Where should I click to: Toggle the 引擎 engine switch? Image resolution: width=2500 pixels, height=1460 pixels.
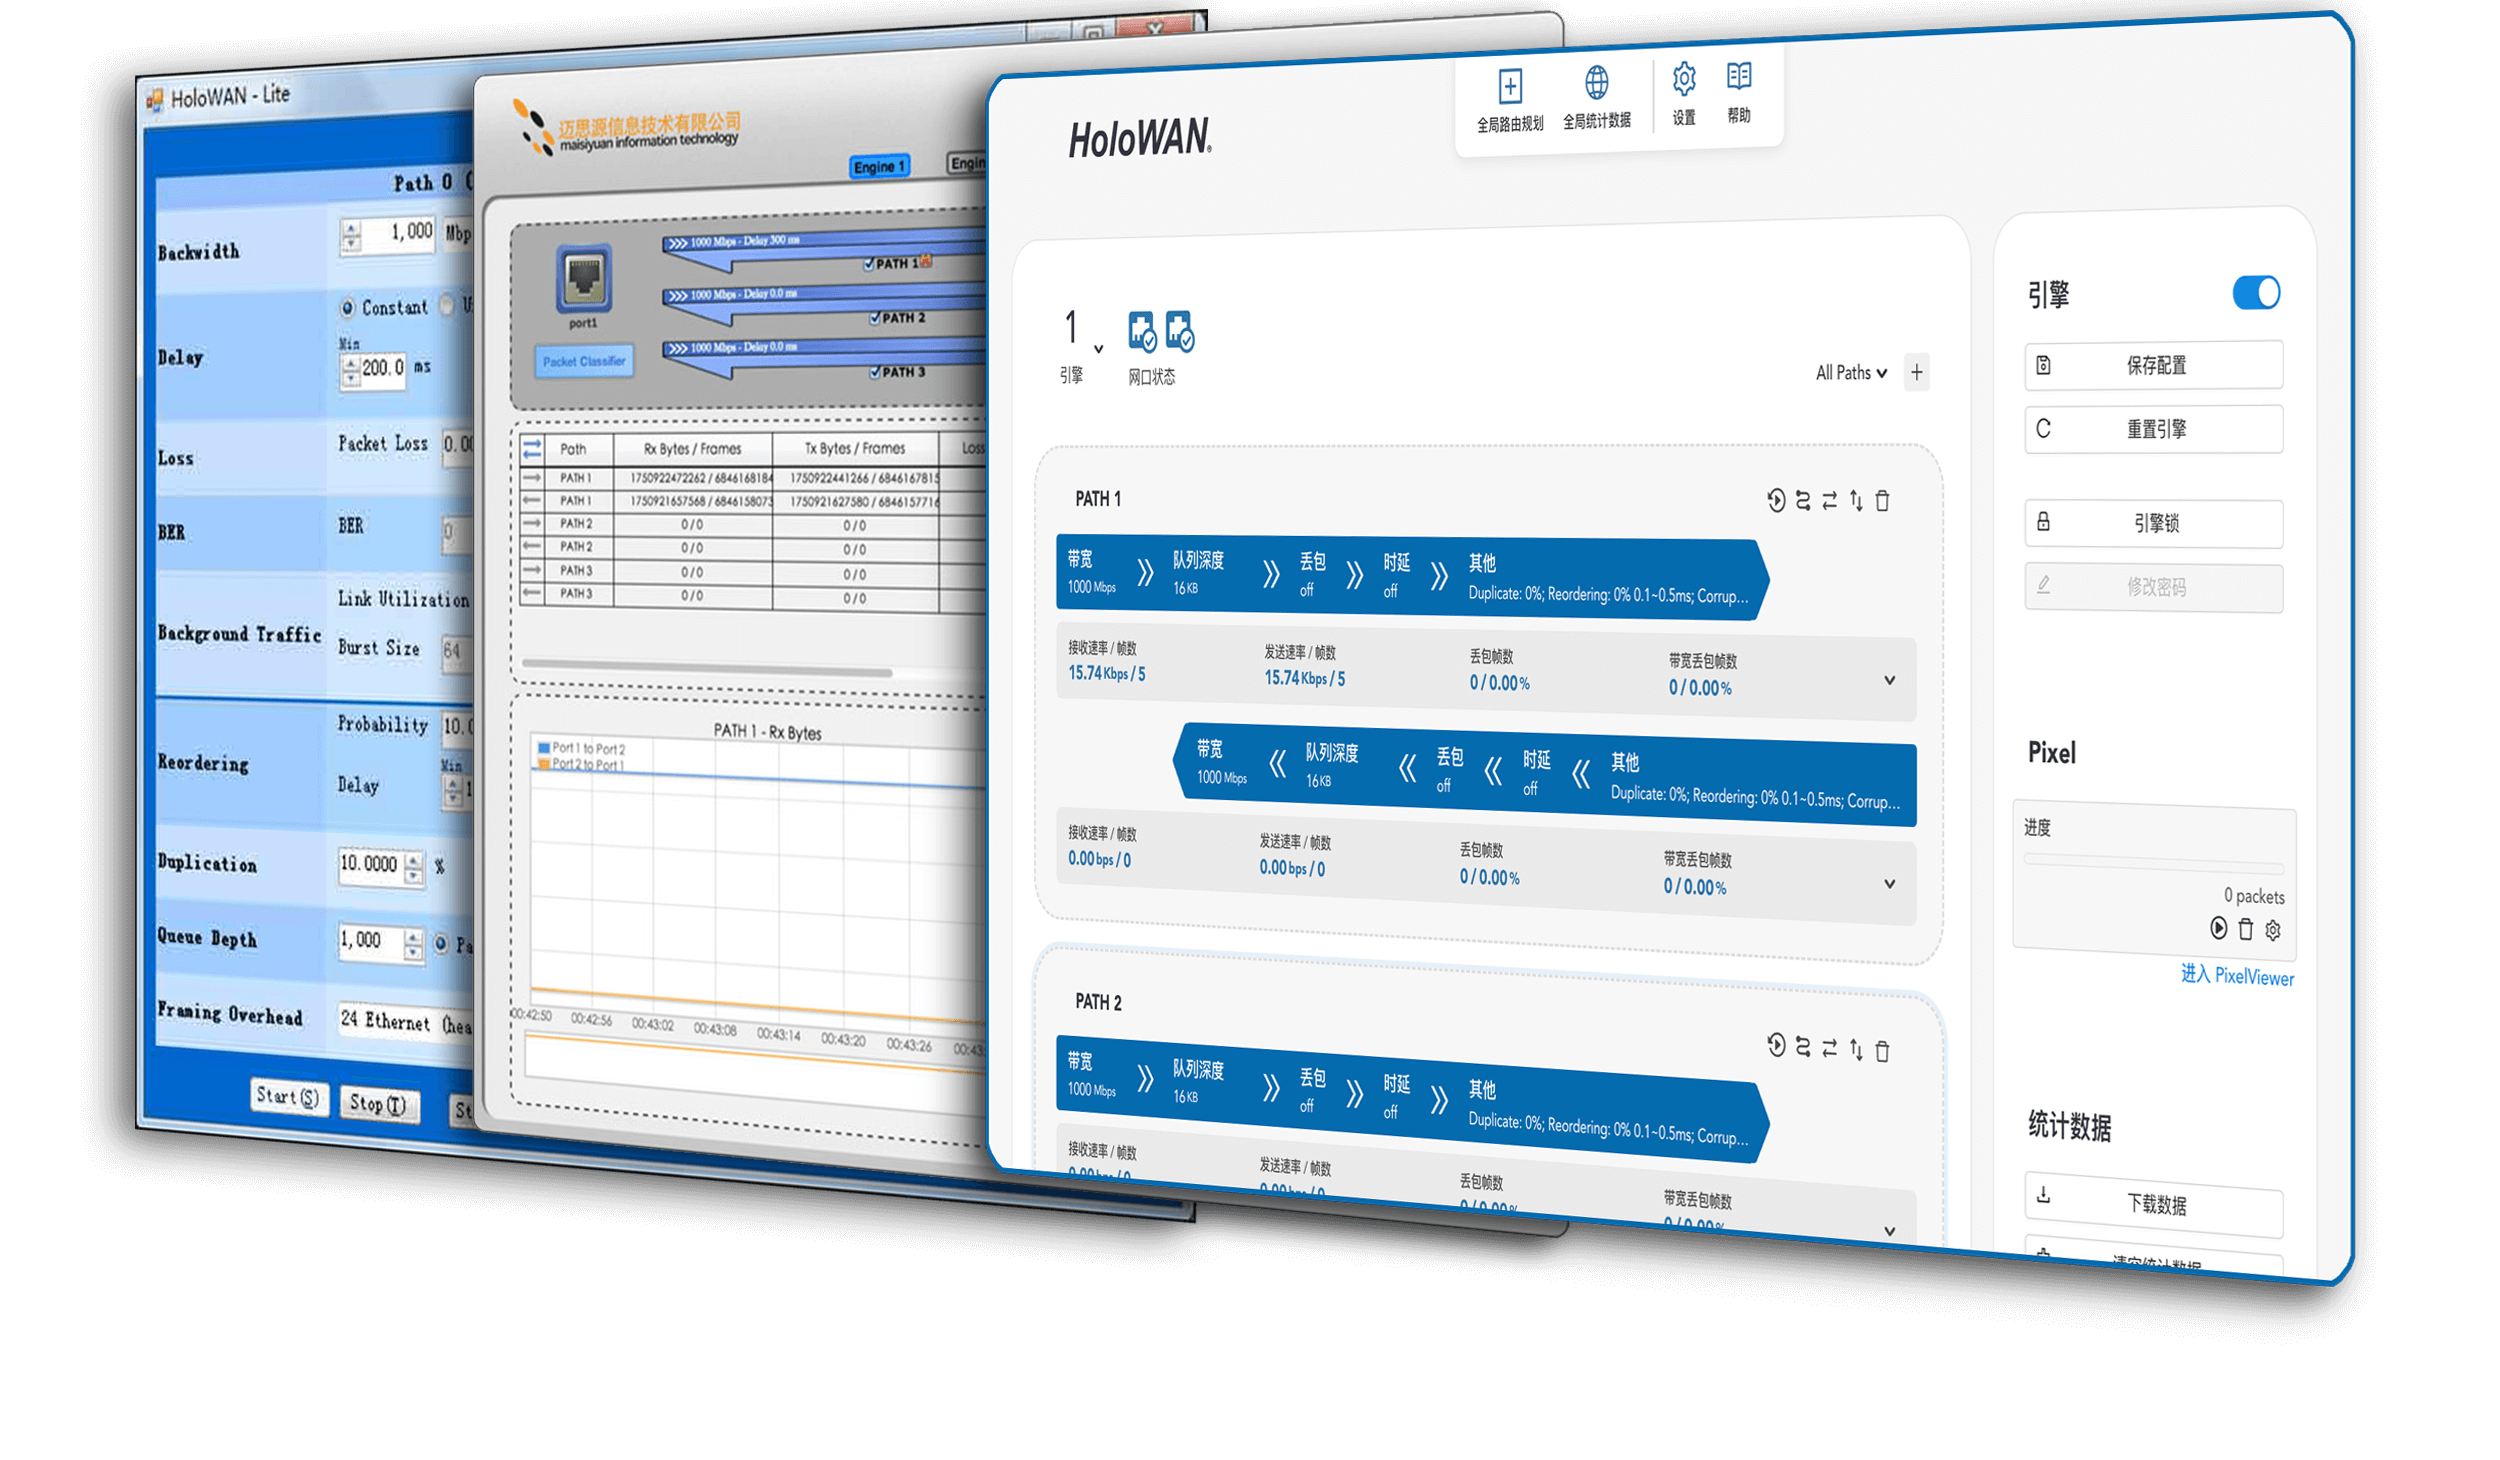pos(2256,293)
